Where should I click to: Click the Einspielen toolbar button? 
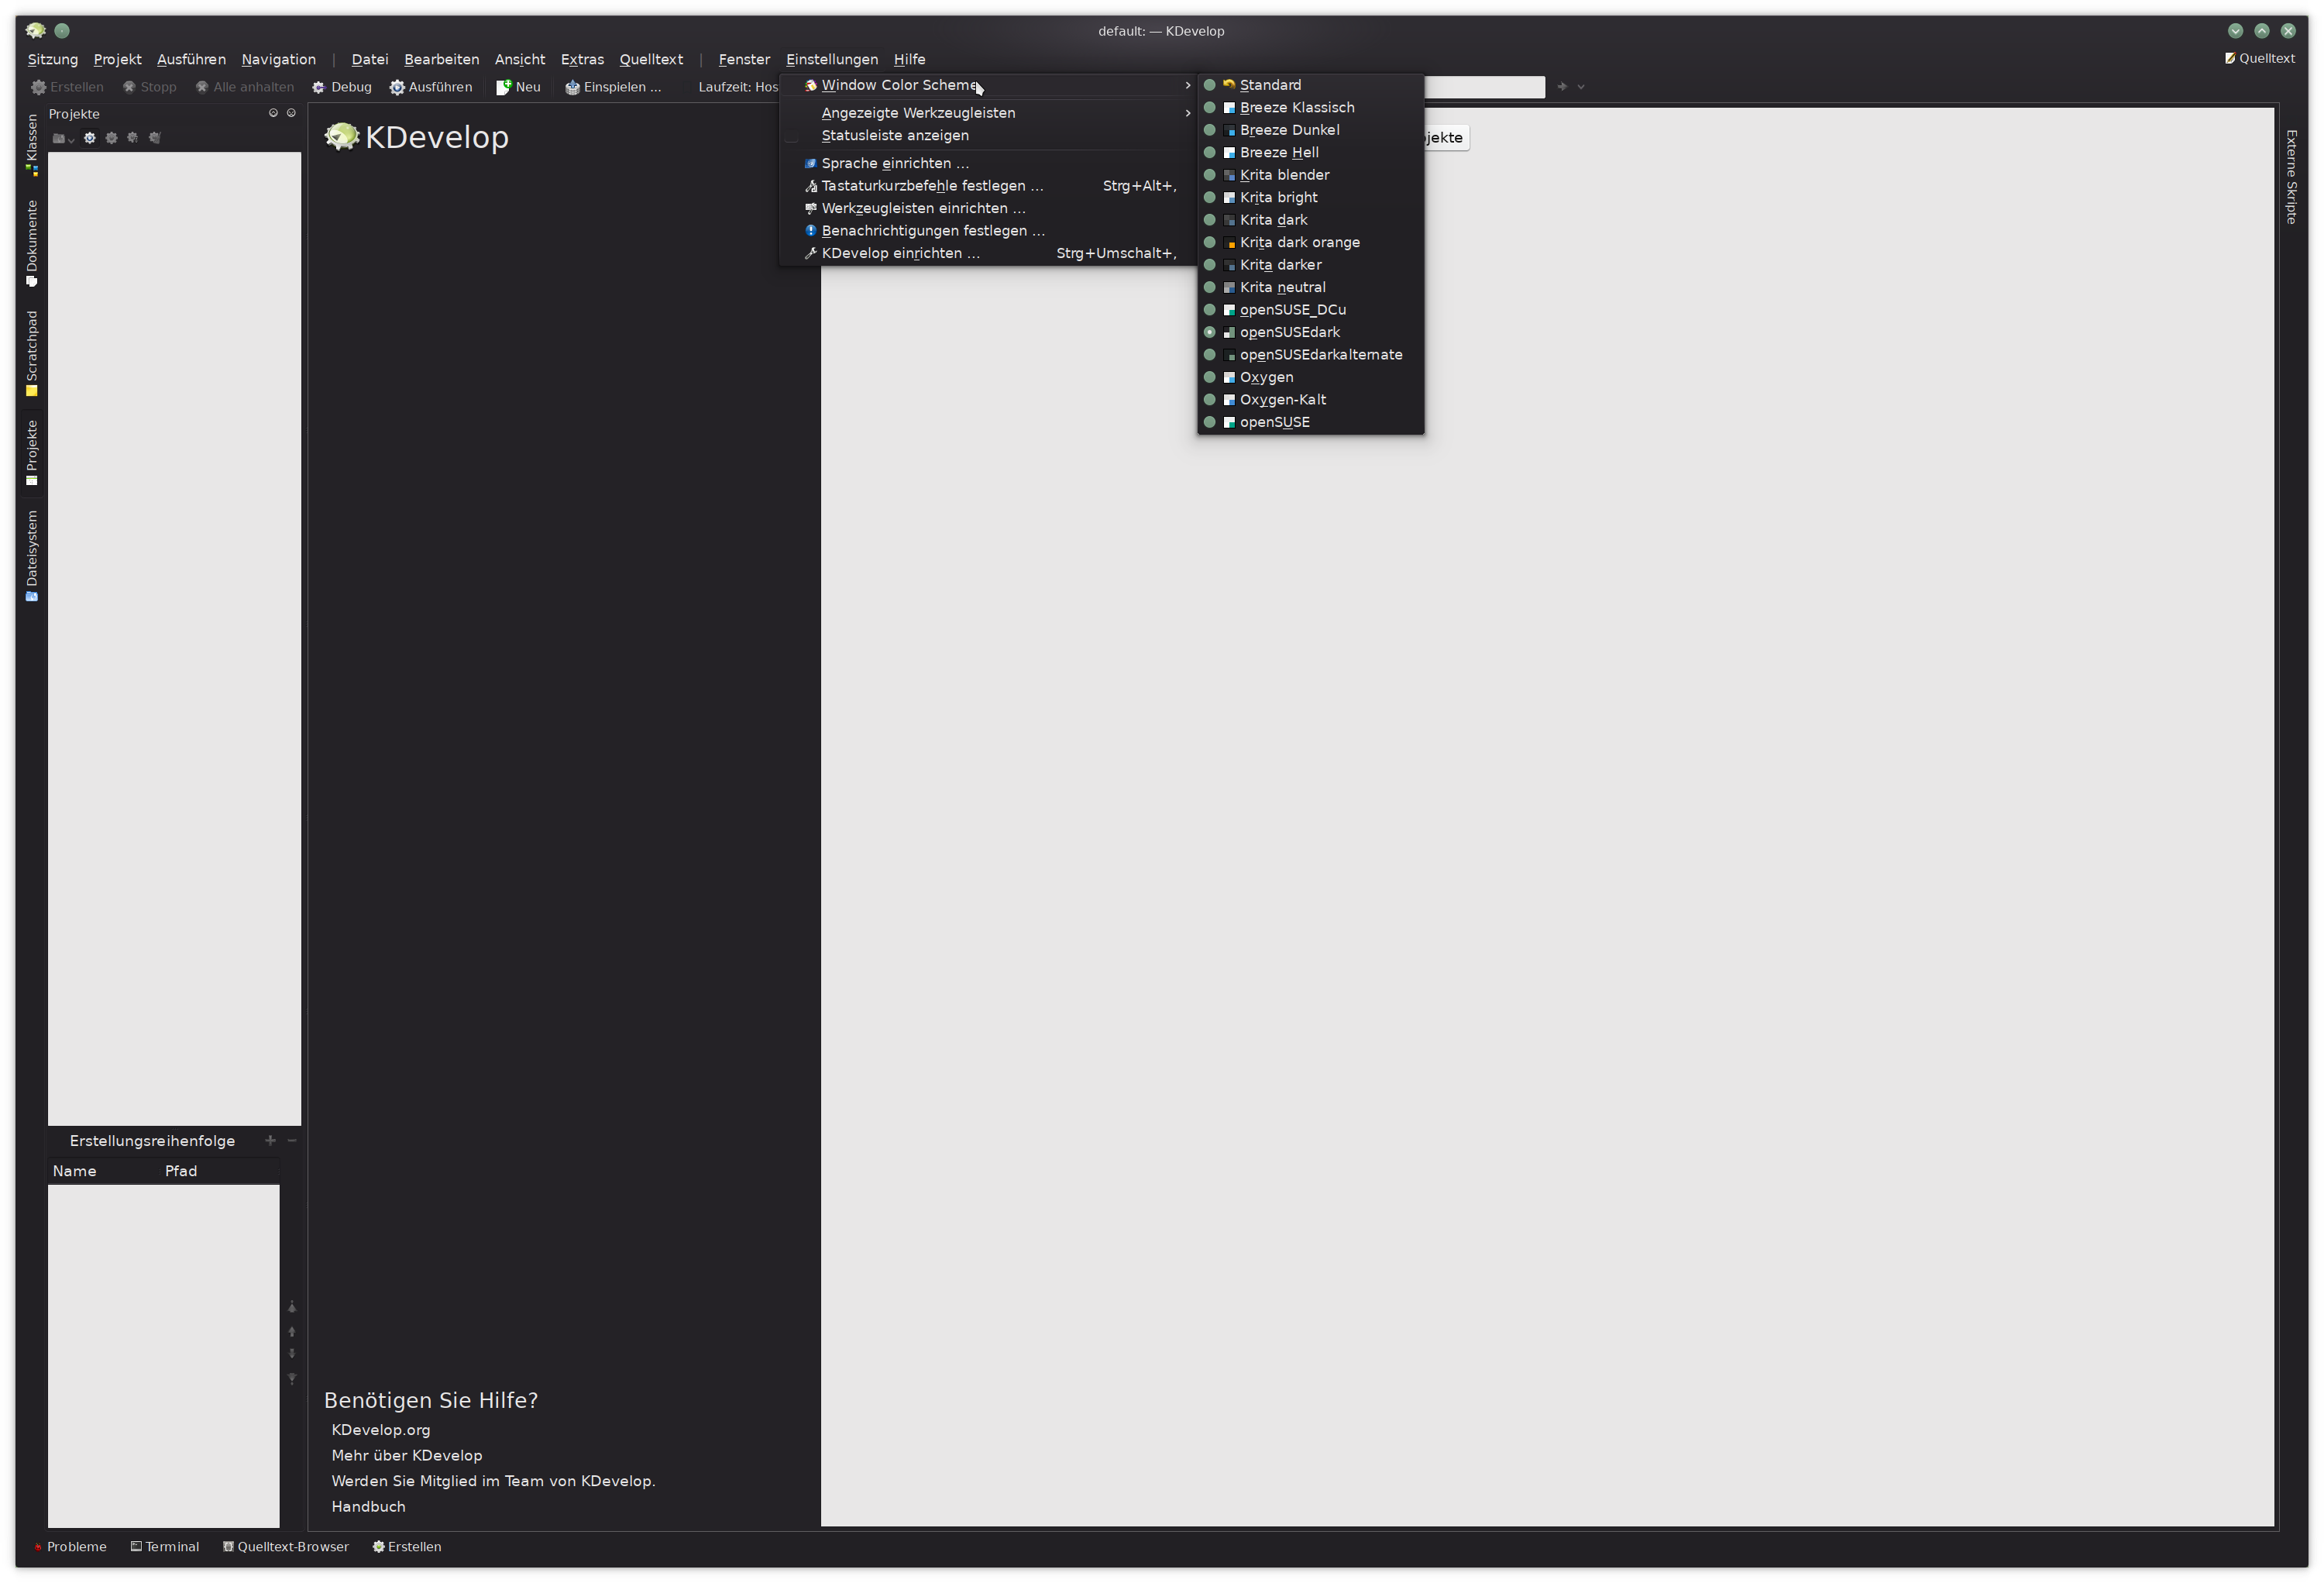(x=613, y=87)
